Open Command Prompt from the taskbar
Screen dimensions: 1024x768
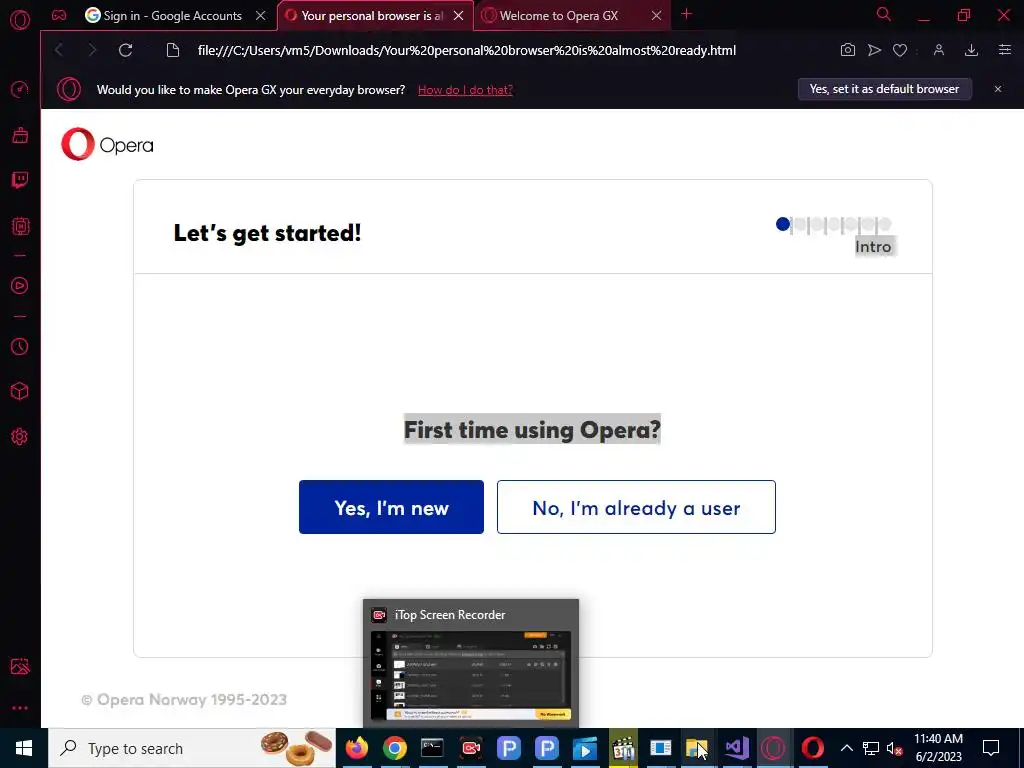432,748
